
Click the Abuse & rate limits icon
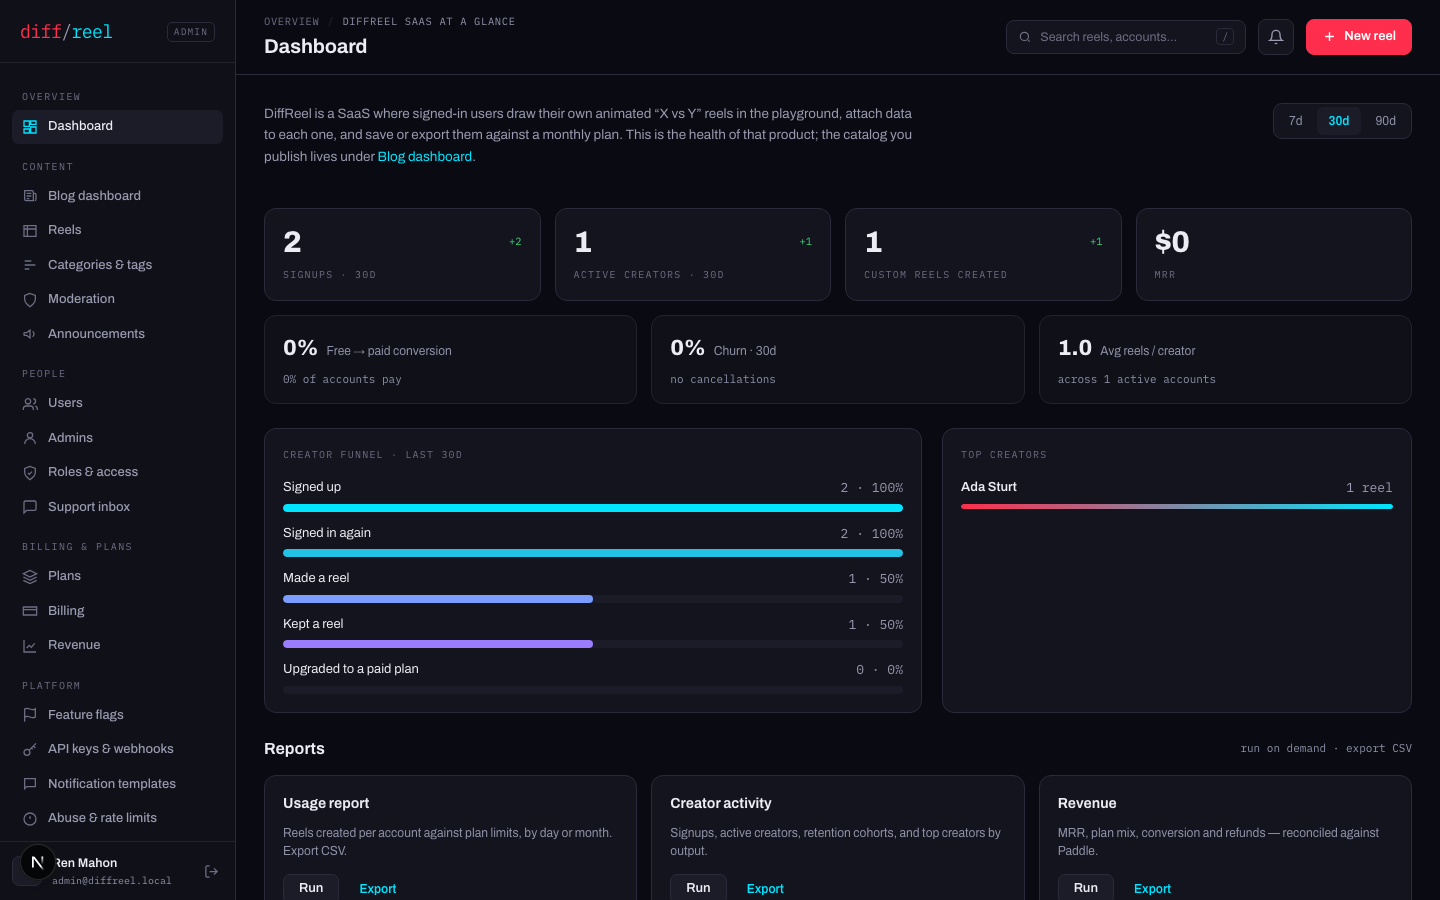coord(30,818)
